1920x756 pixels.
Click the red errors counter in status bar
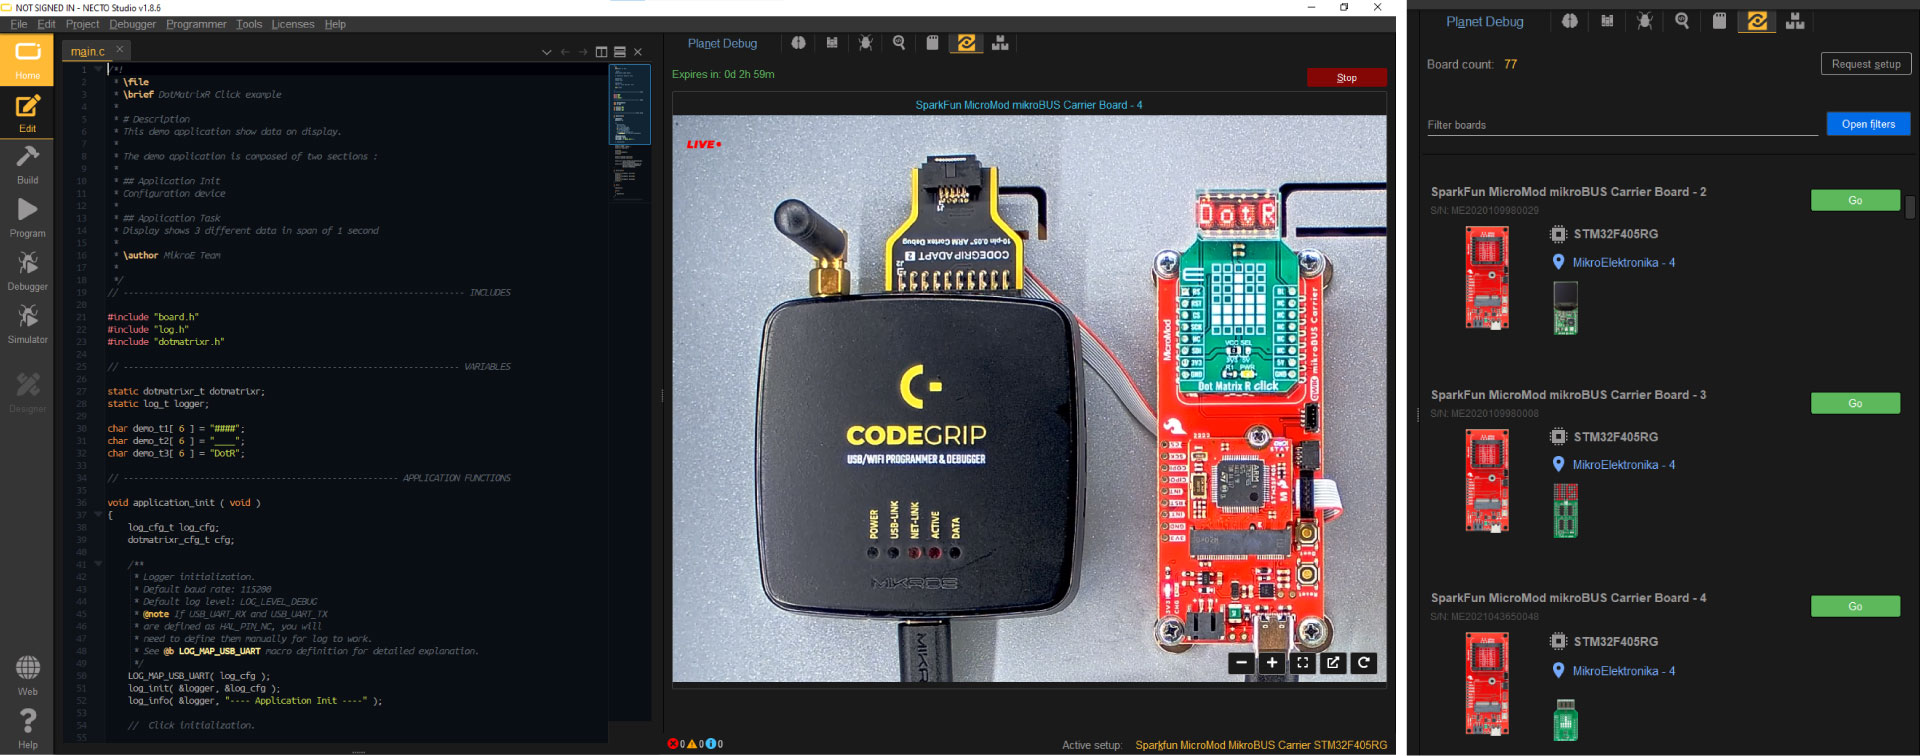coord(676,744)
